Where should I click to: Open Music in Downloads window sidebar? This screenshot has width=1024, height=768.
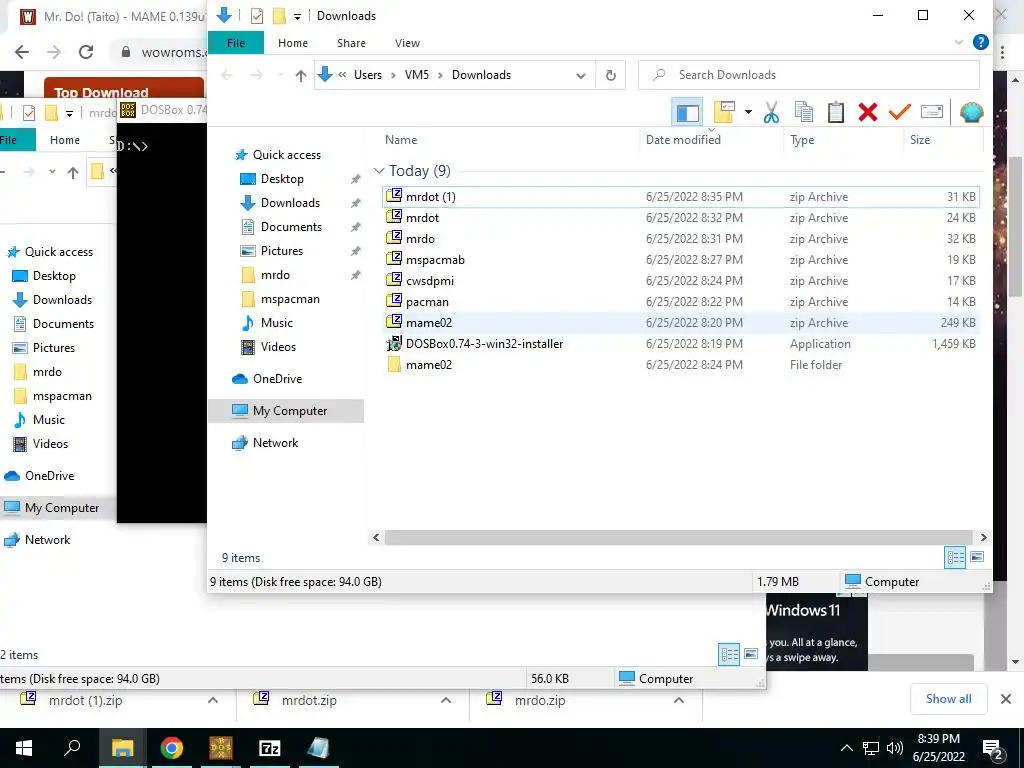tap(276, 323)
